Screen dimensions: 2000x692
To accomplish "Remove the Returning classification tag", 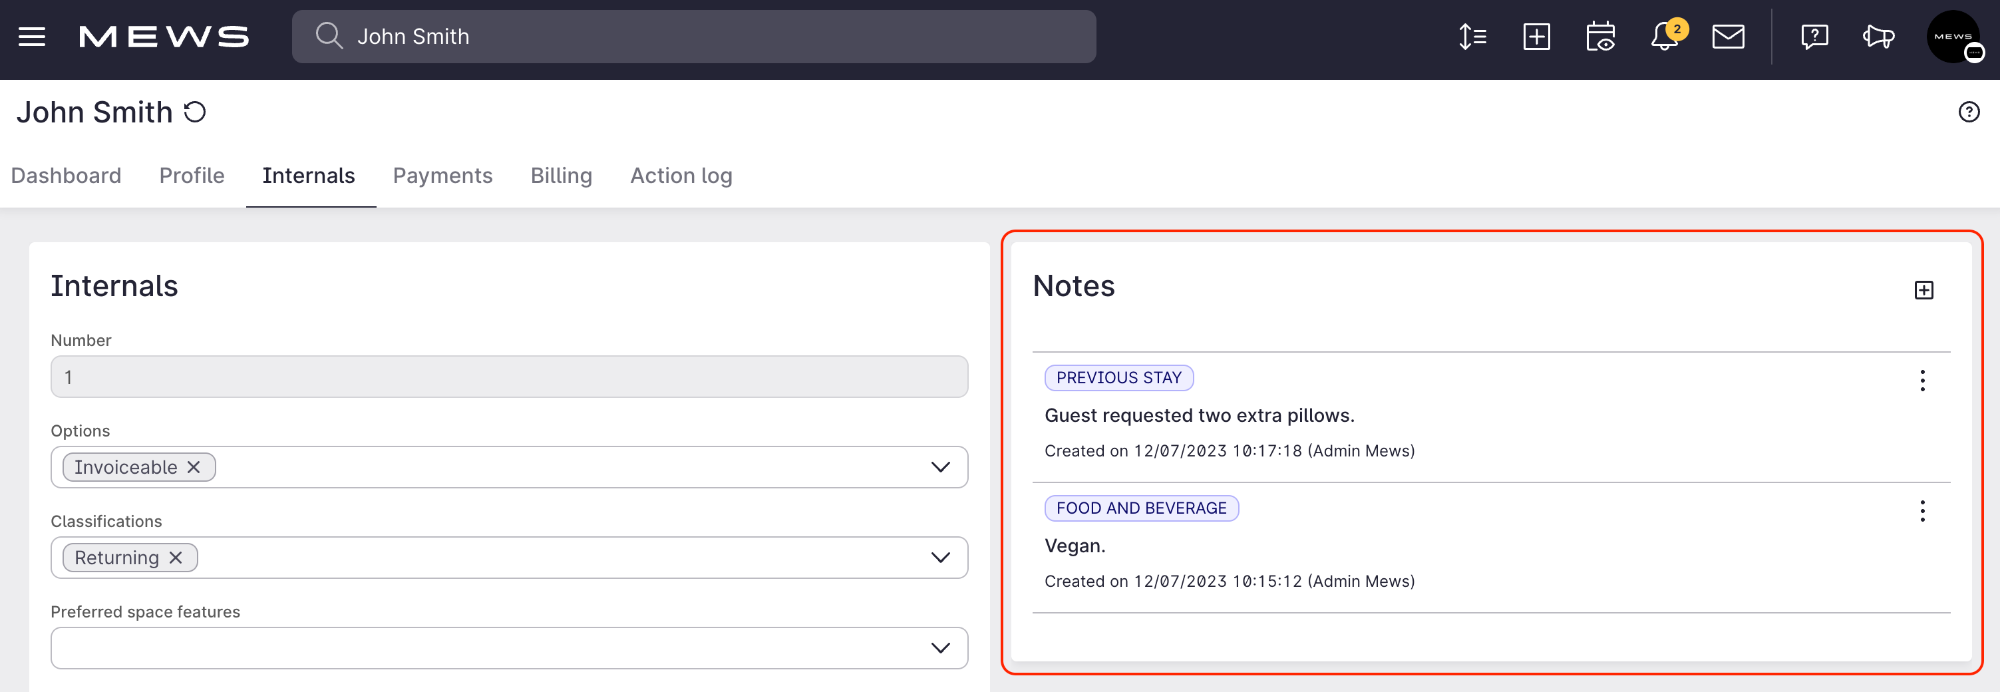I will [x=176, y=558].
